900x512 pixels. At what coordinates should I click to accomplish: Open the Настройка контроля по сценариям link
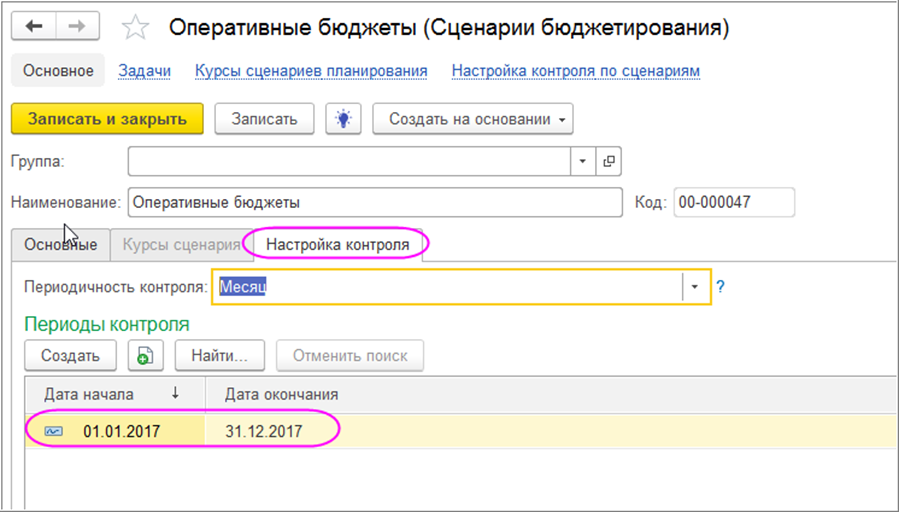[x=575, y=71]
